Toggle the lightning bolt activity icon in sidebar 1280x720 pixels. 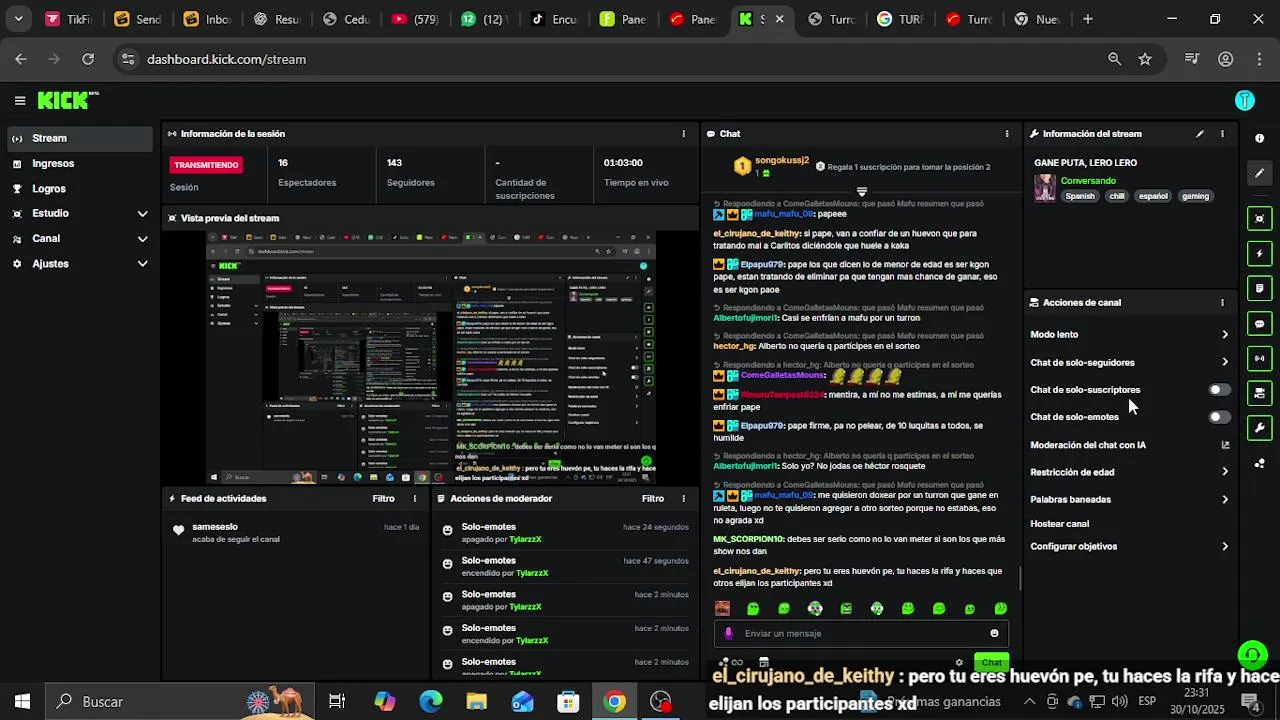(1259, 254)
